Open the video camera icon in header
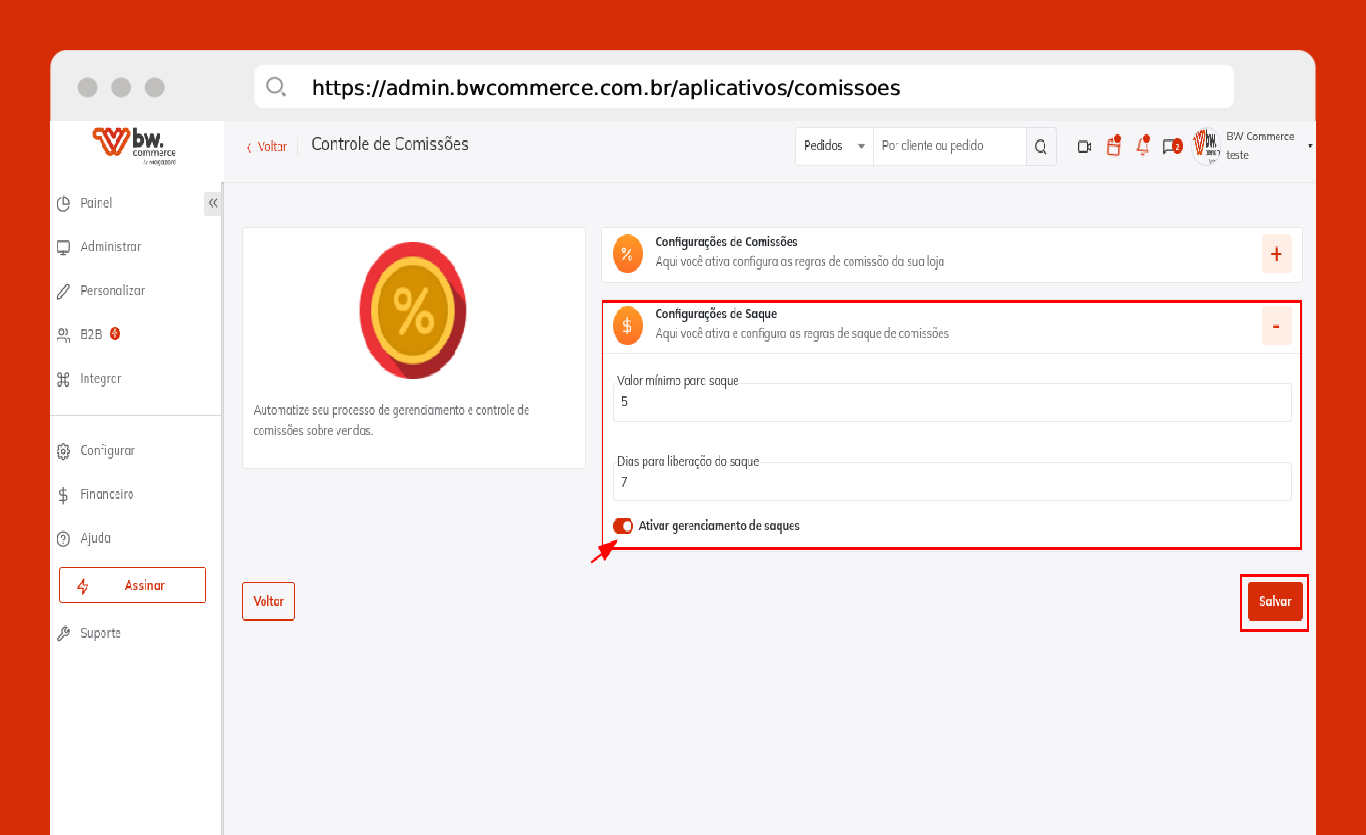1366x835 pixels. click(1084, 147)
